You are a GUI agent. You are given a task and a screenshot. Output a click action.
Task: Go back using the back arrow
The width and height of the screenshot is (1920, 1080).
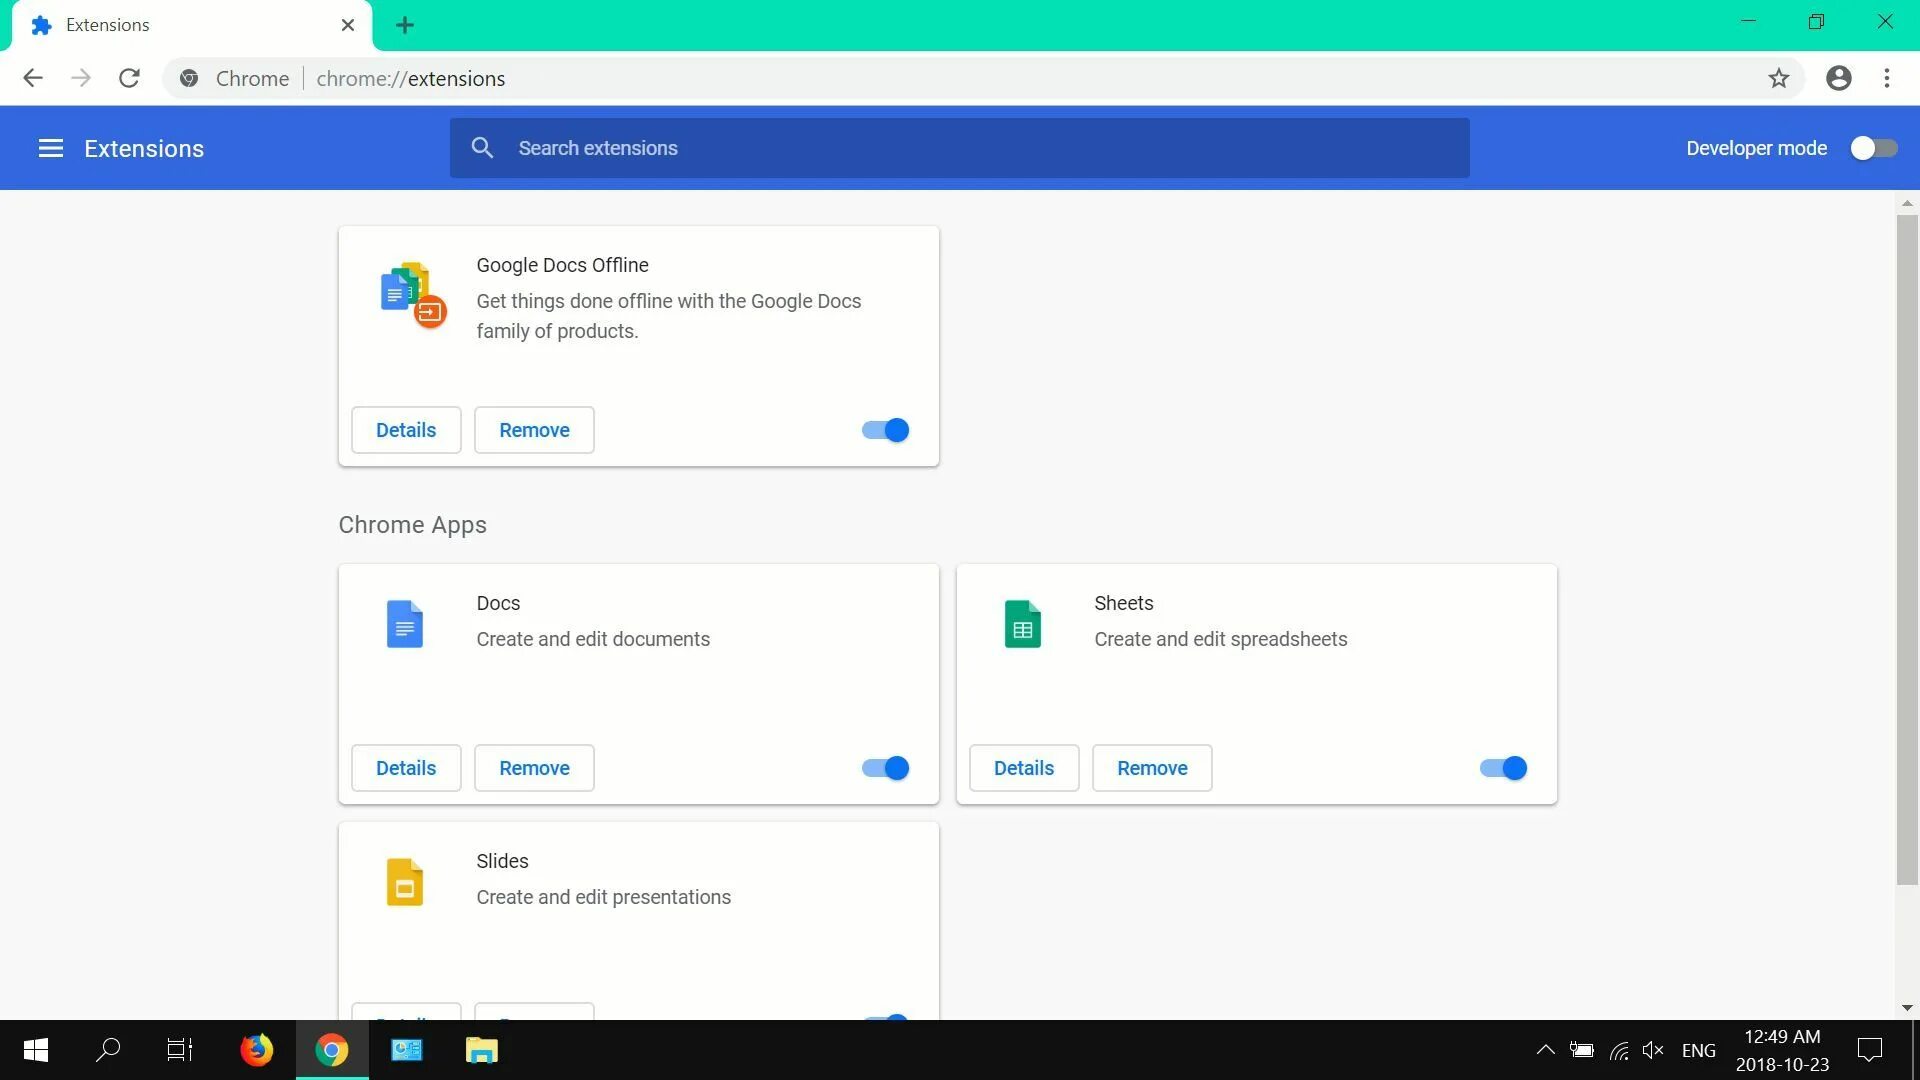pyautogui.click(x=33, y=78)
